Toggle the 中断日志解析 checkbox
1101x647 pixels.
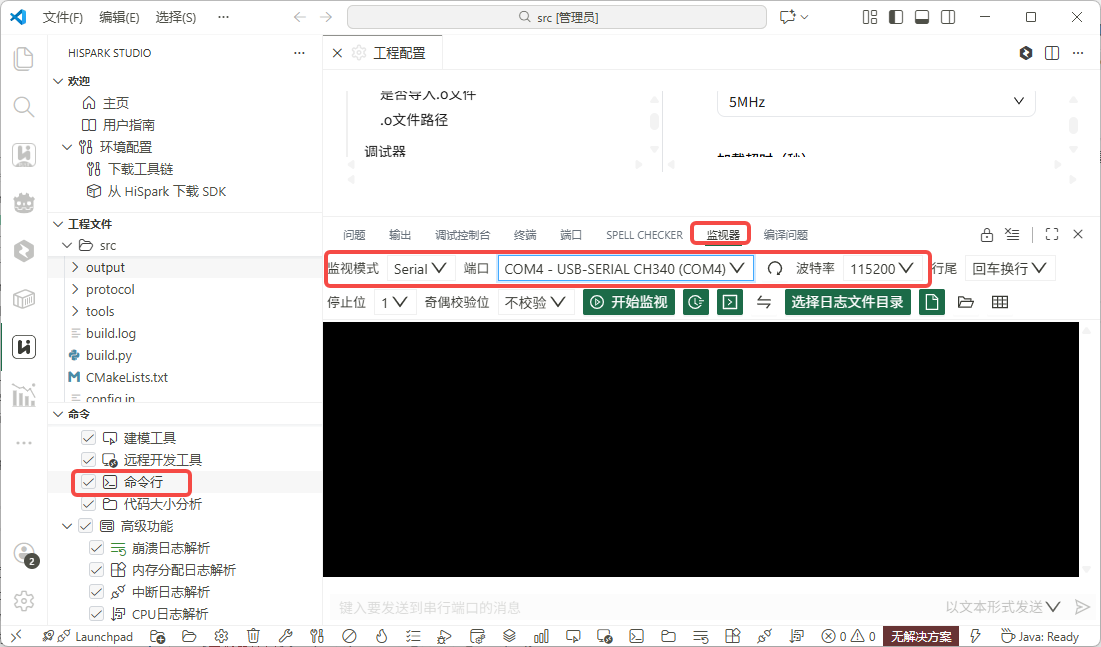(x=97, y=592)
